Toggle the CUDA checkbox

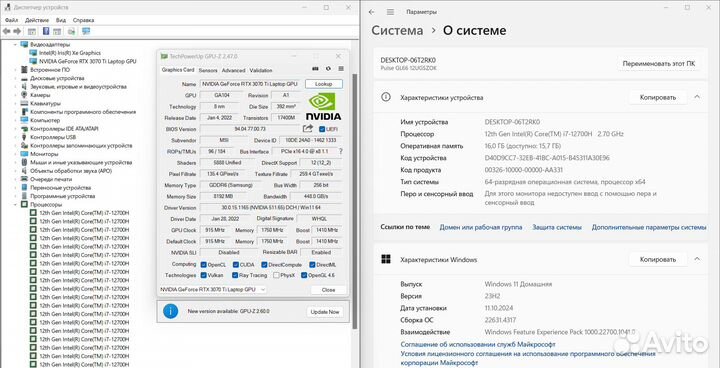point(236,265)
